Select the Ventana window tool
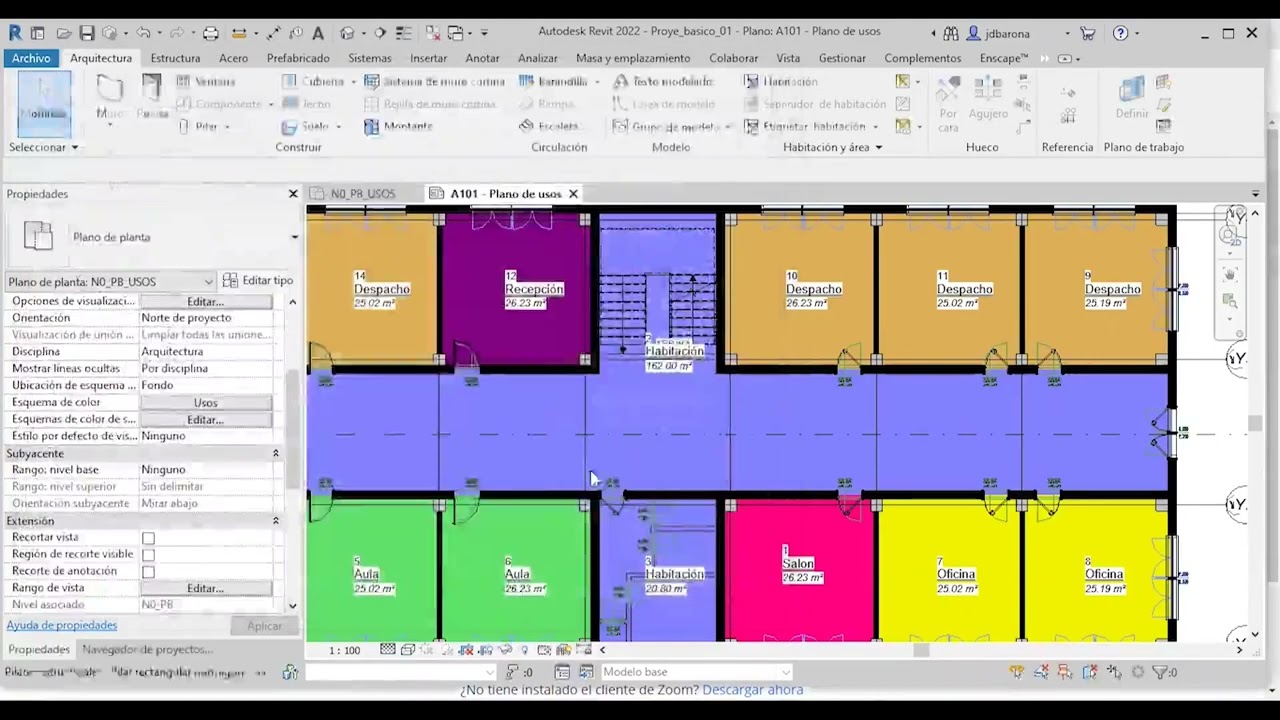 (x=206, y=82)
